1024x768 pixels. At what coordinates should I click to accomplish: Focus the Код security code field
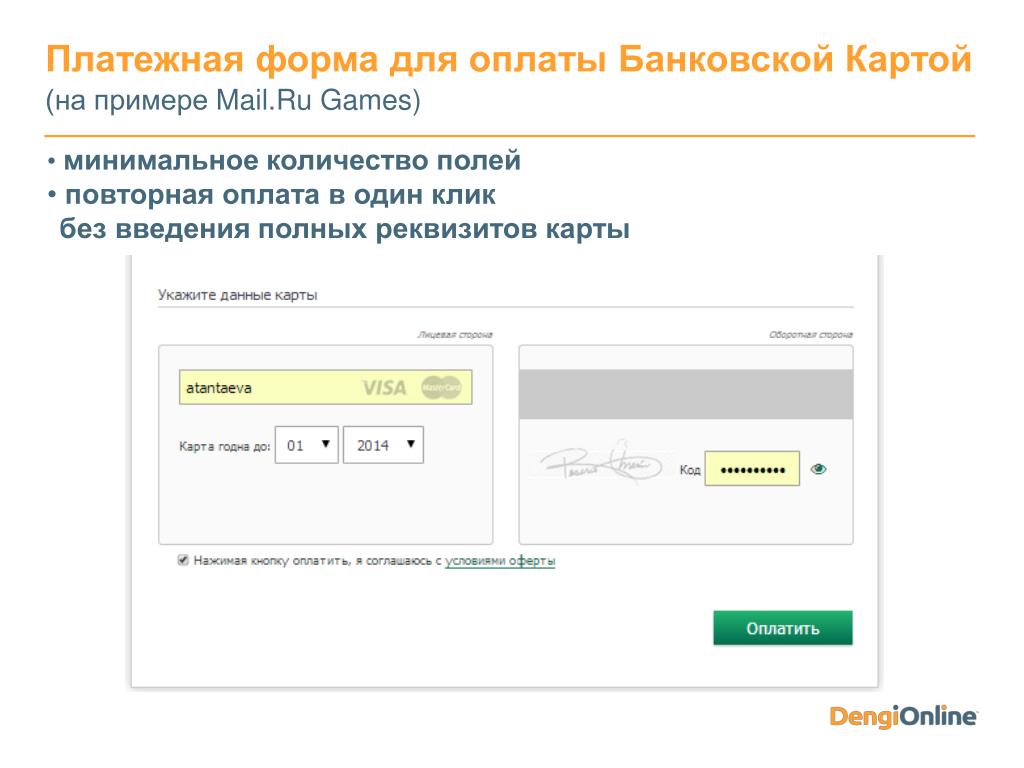(x=752, y=469)
